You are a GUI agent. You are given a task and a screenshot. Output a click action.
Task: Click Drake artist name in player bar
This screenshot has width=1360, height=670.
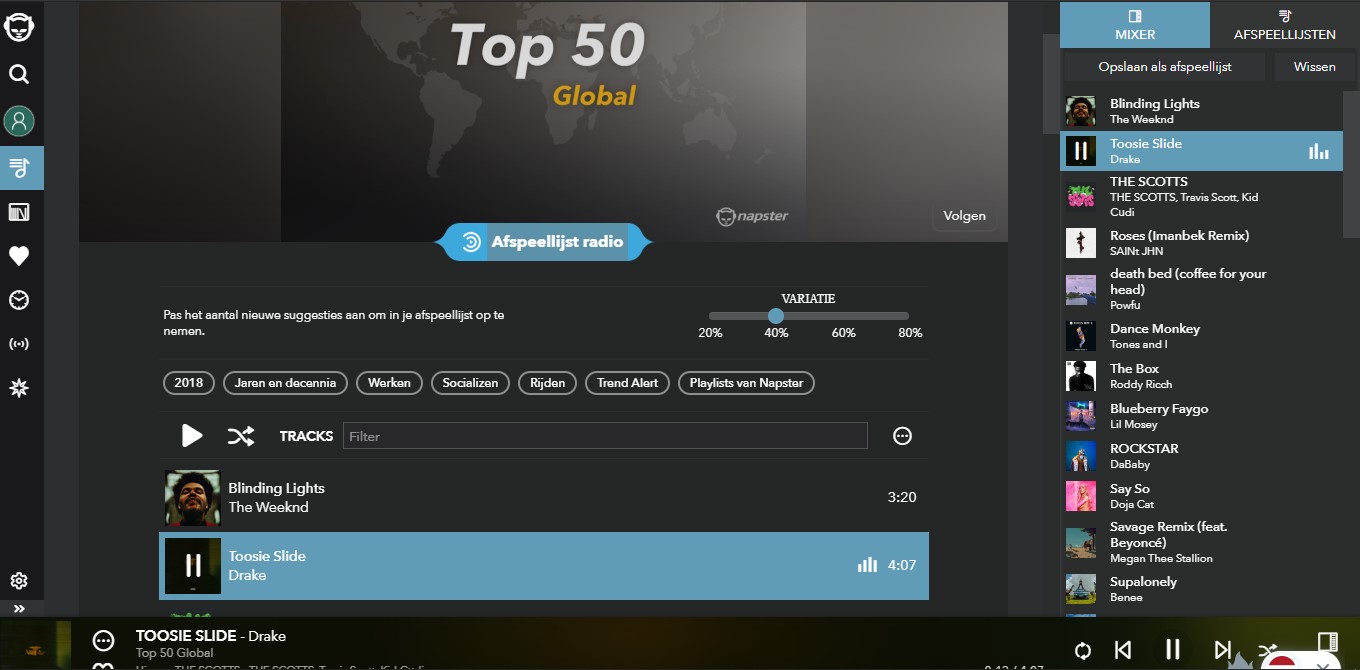267,636
